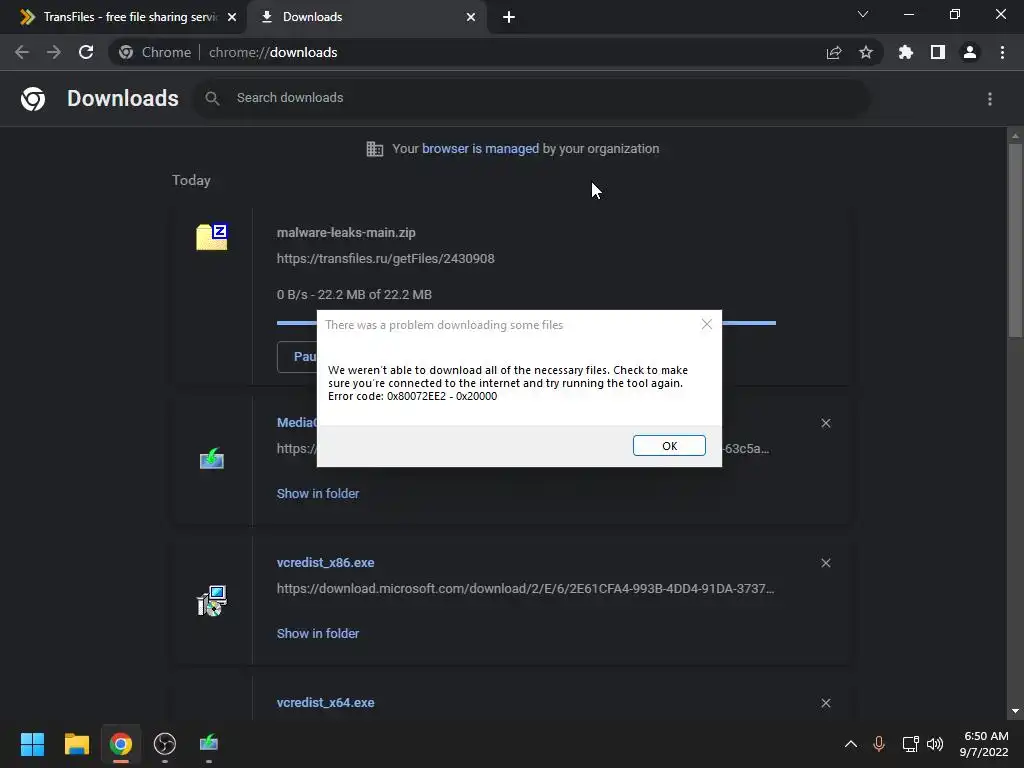
Task: Open the clock showing 6:50 AM
Action: 984,744
